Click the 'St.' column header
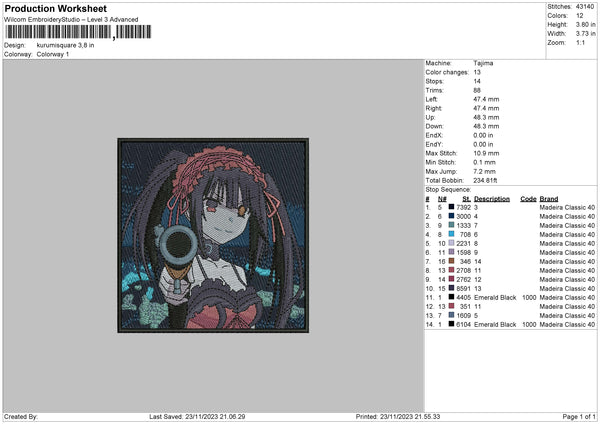 [466, 199]
